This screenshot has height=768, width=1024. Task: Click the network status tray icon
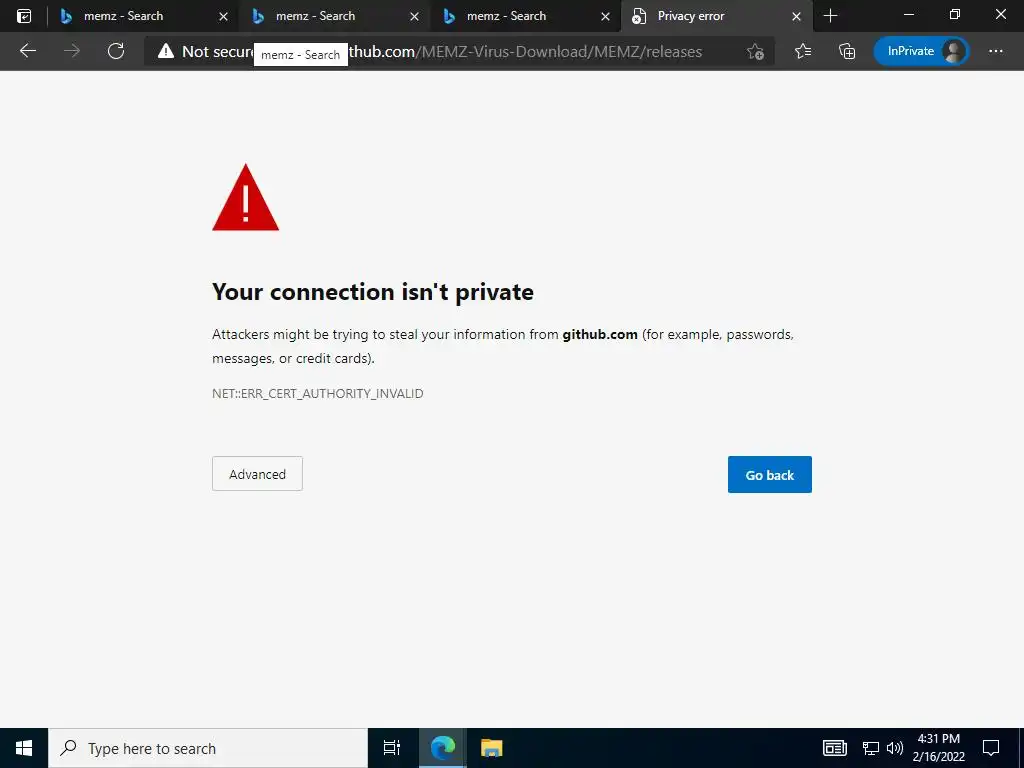click(871, 748)
